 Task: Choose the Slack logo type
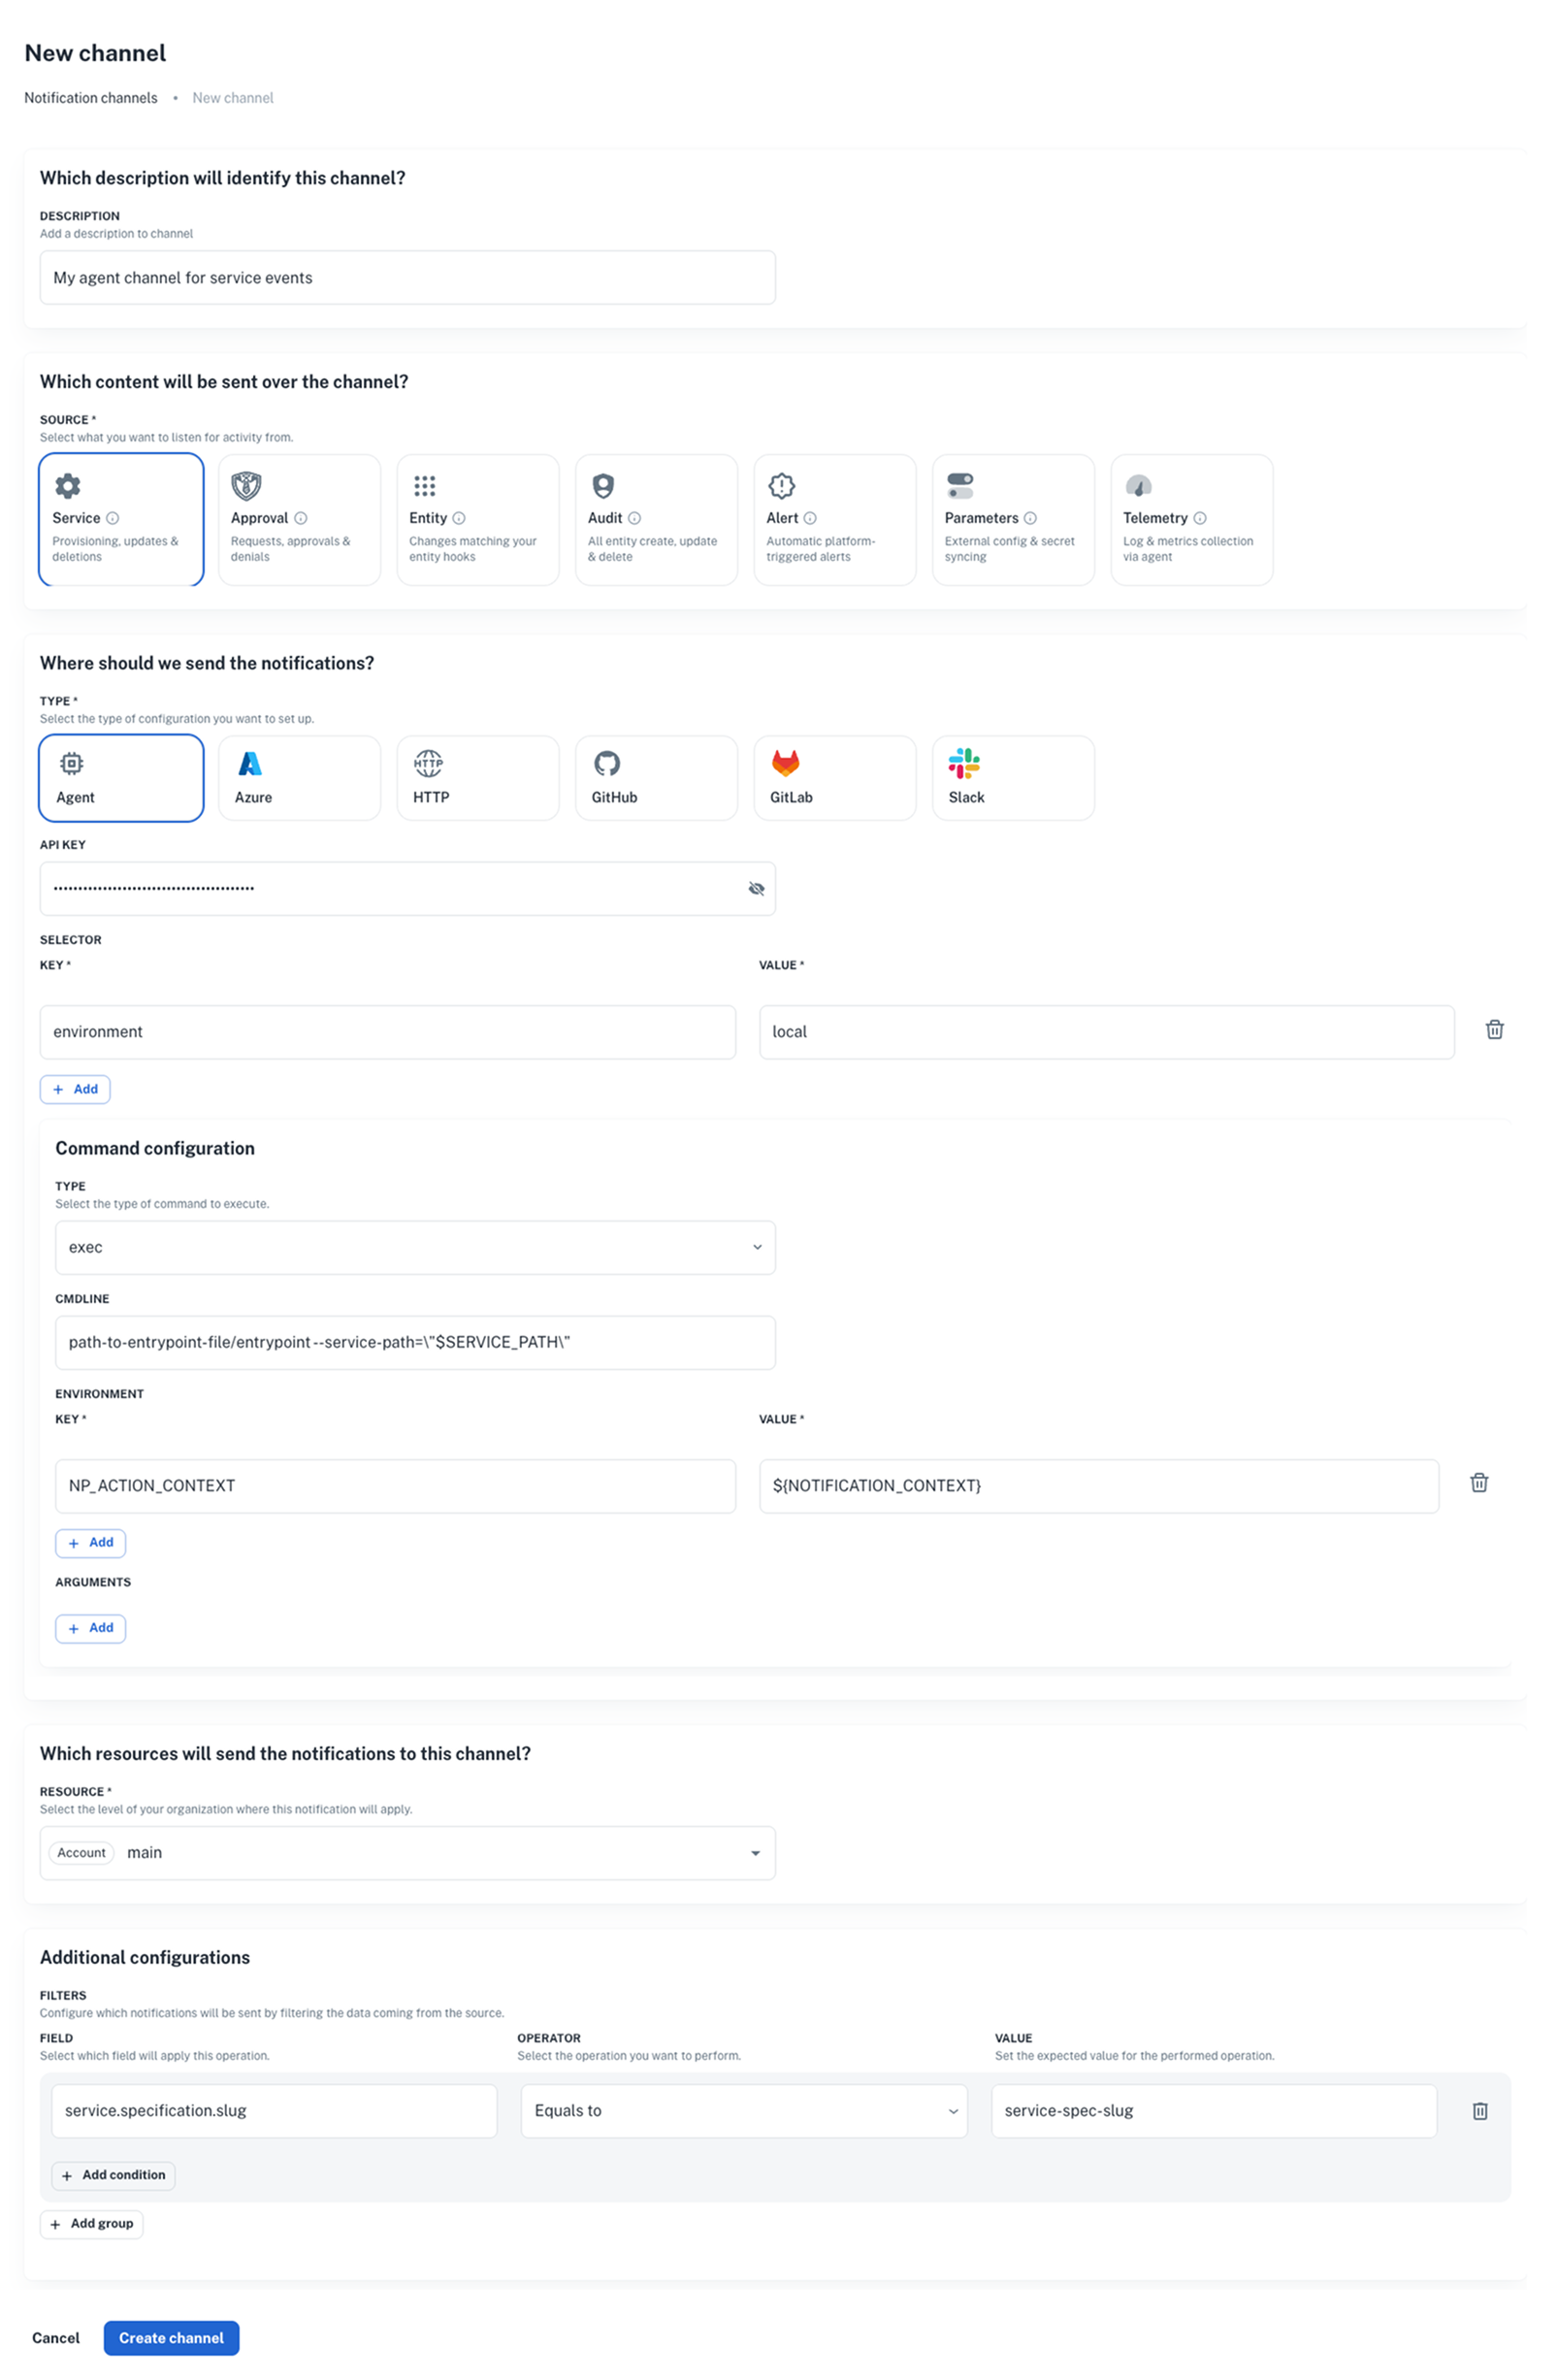click(x=964, y=764)
